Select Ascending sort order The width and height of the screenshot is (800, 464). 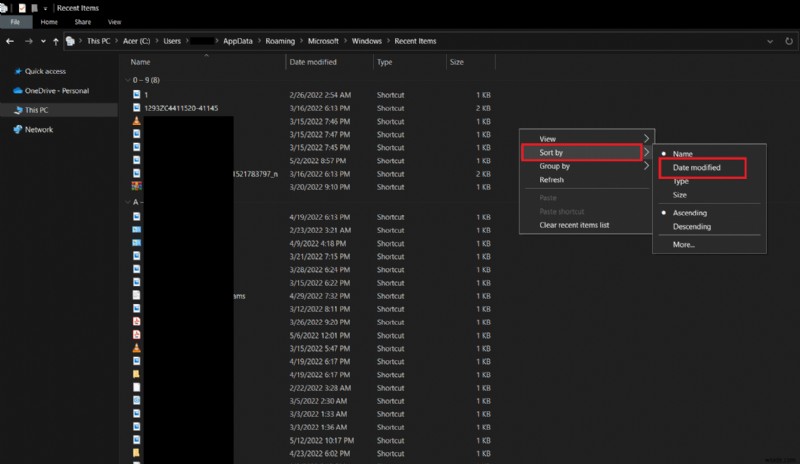(x=690, y=213)
